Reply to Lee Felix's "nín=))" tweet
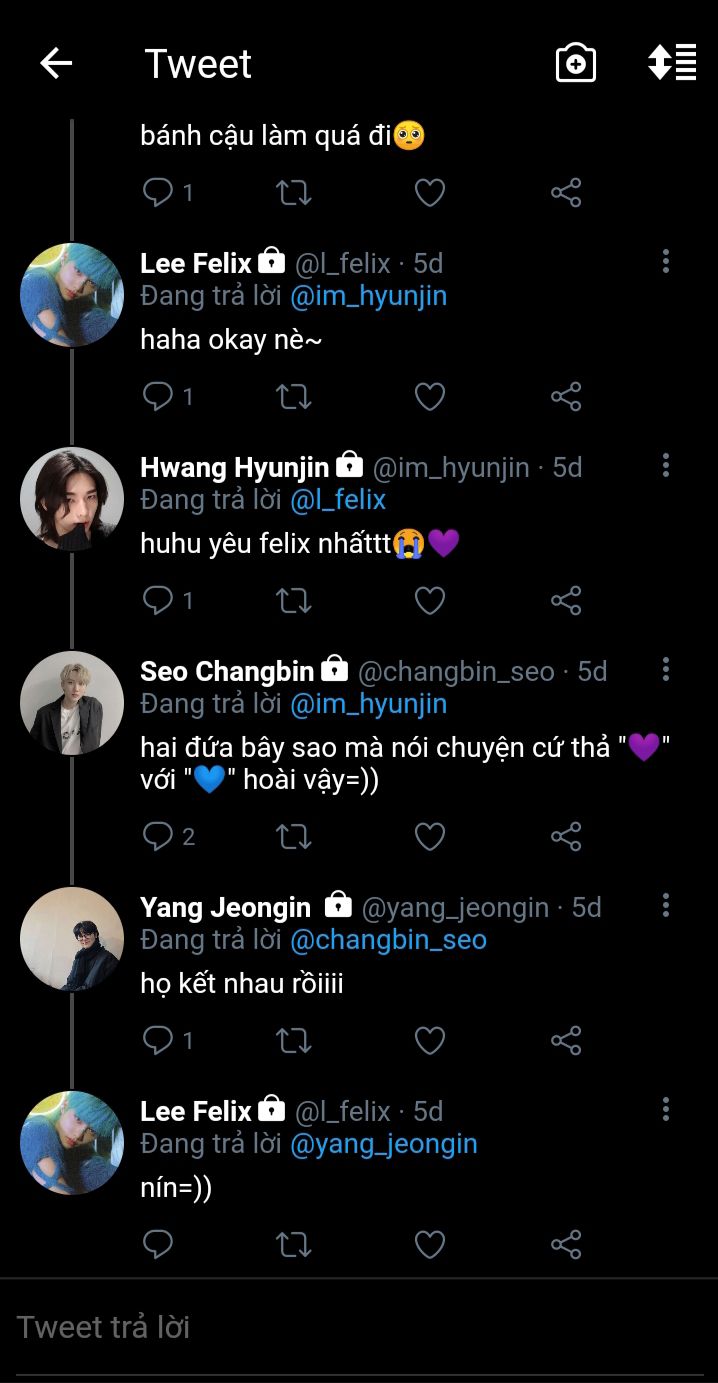The image size is (718, 1383). tap(158, 1245)
